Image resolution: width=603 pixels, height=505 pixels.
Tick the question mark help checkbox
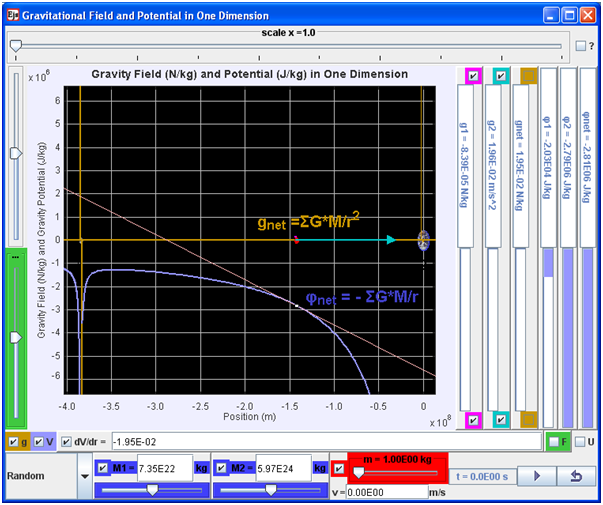click(x=580, y=46)
